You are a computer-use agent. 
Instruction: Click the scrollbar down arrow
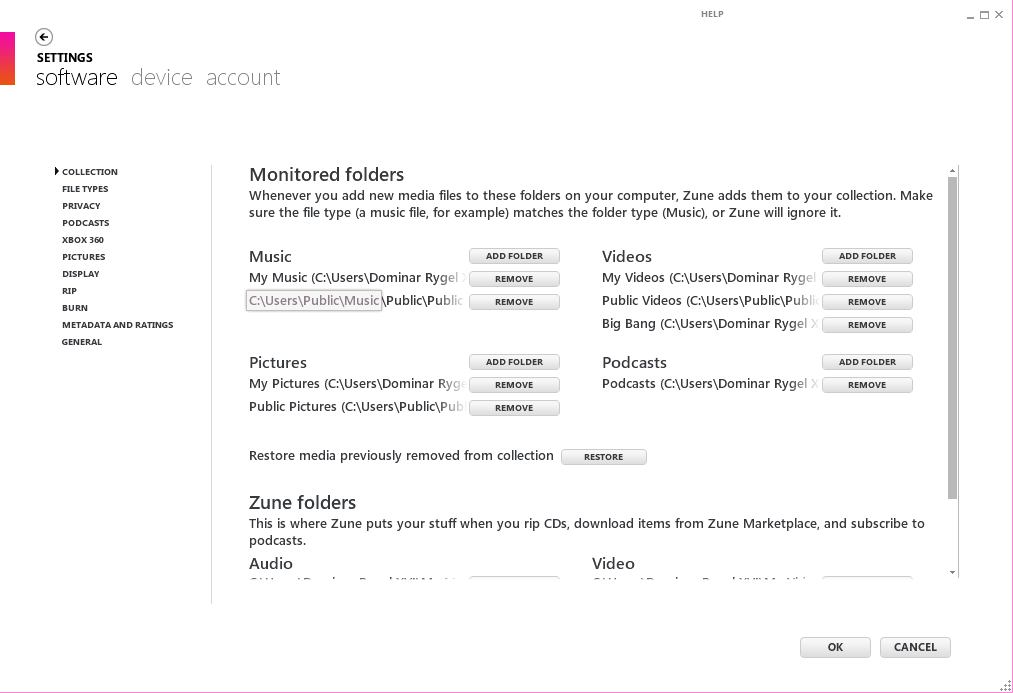tap(952, 573)
